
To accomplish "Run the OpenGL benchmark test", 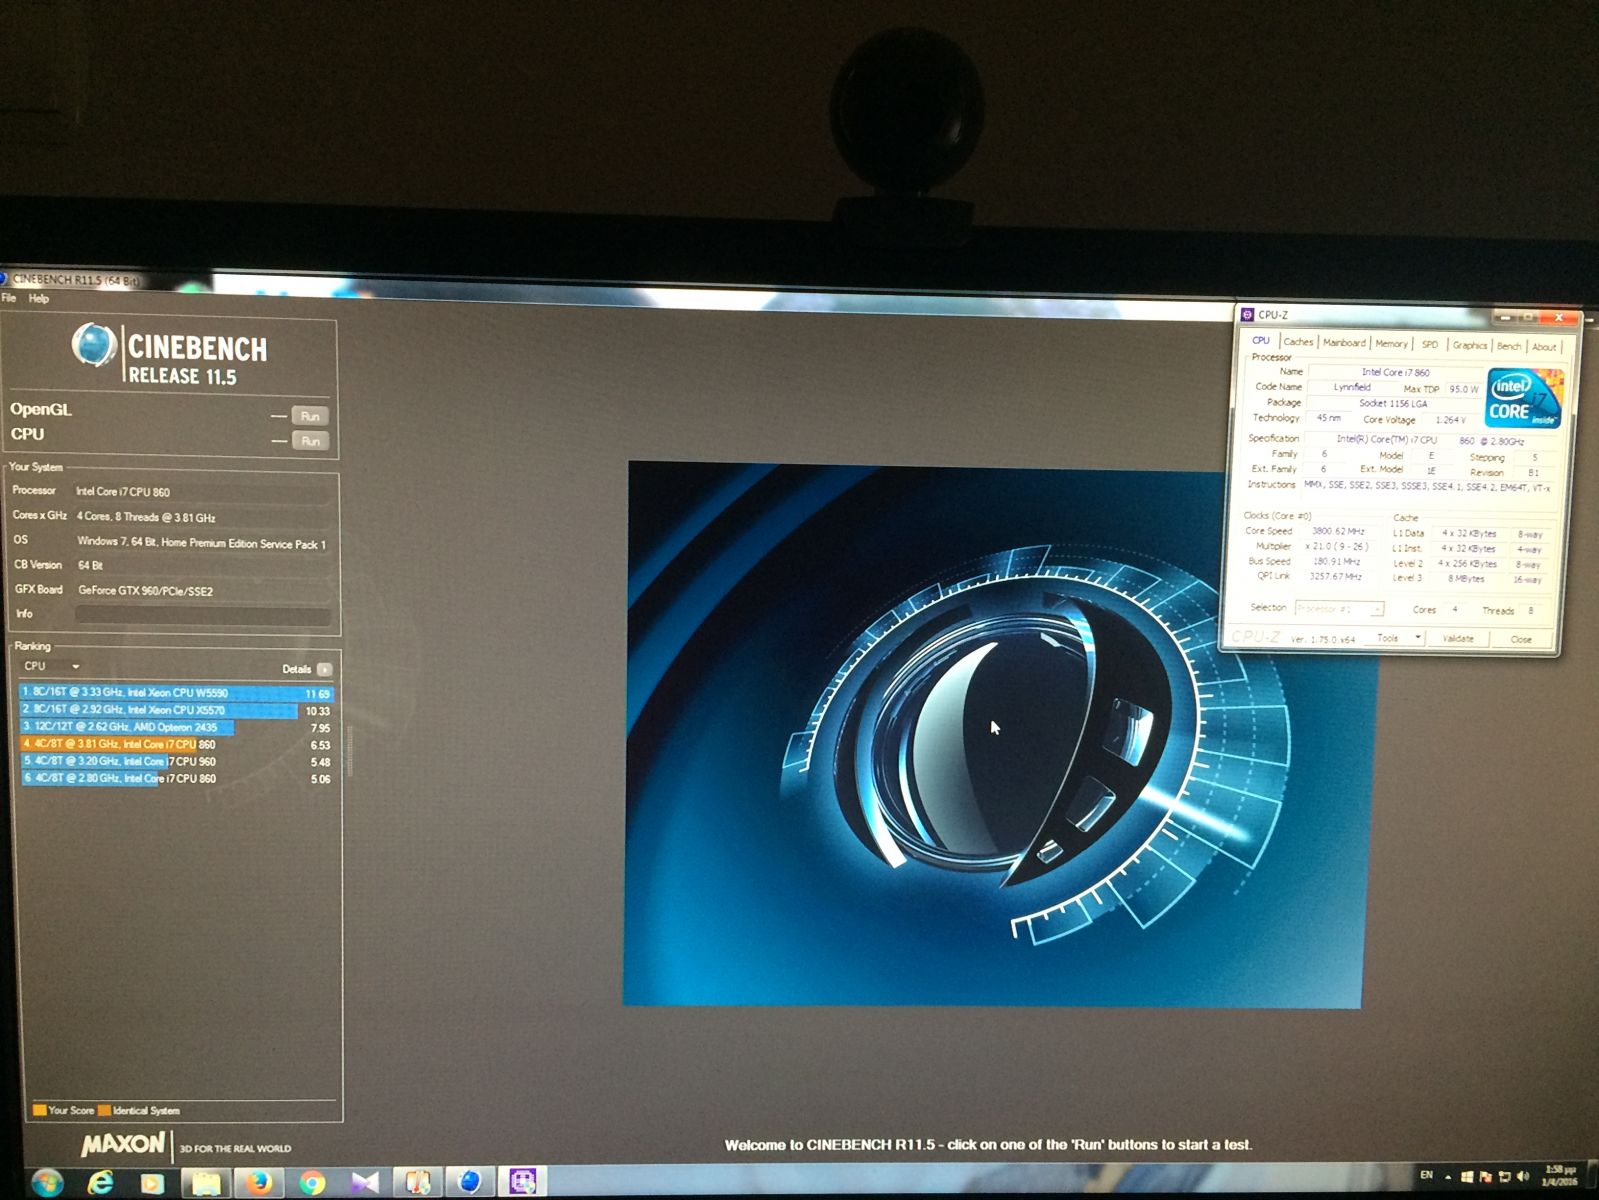I will point(310,416).
